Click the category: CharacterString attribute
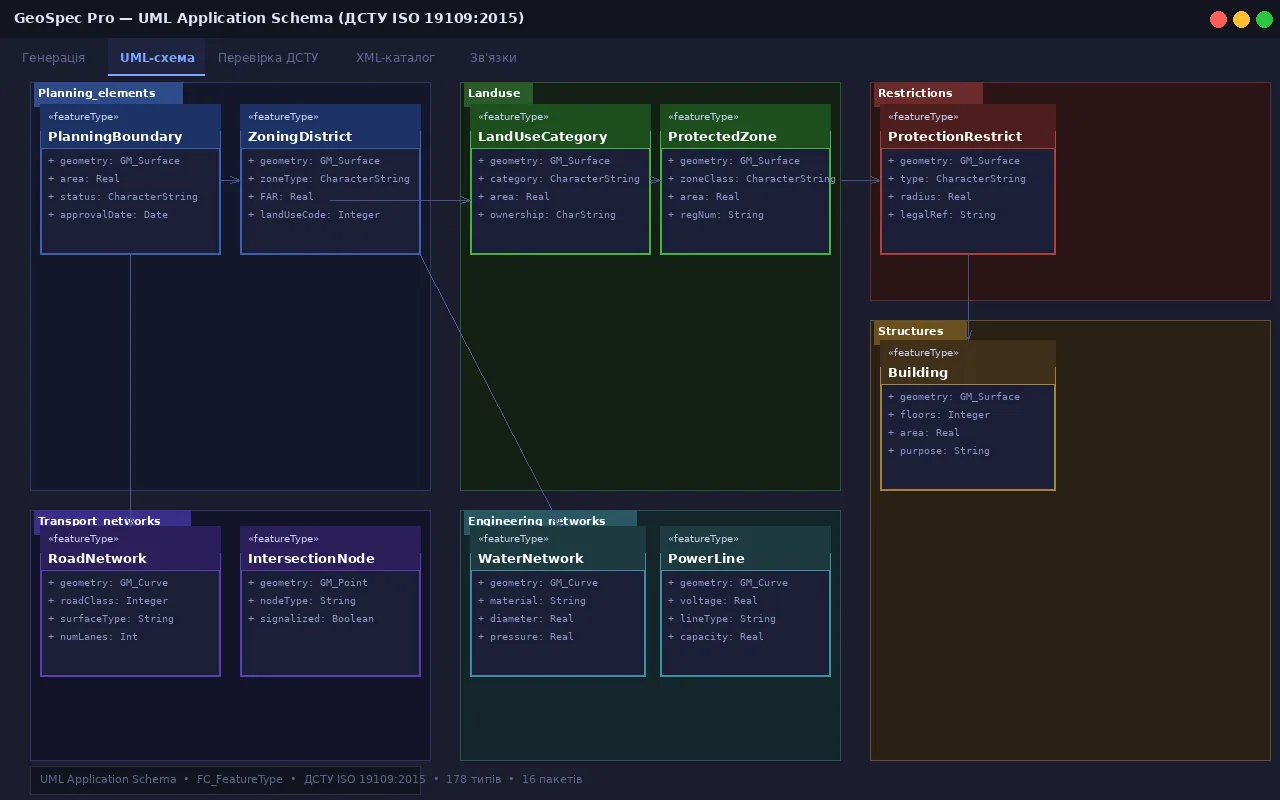 (559, 179)
